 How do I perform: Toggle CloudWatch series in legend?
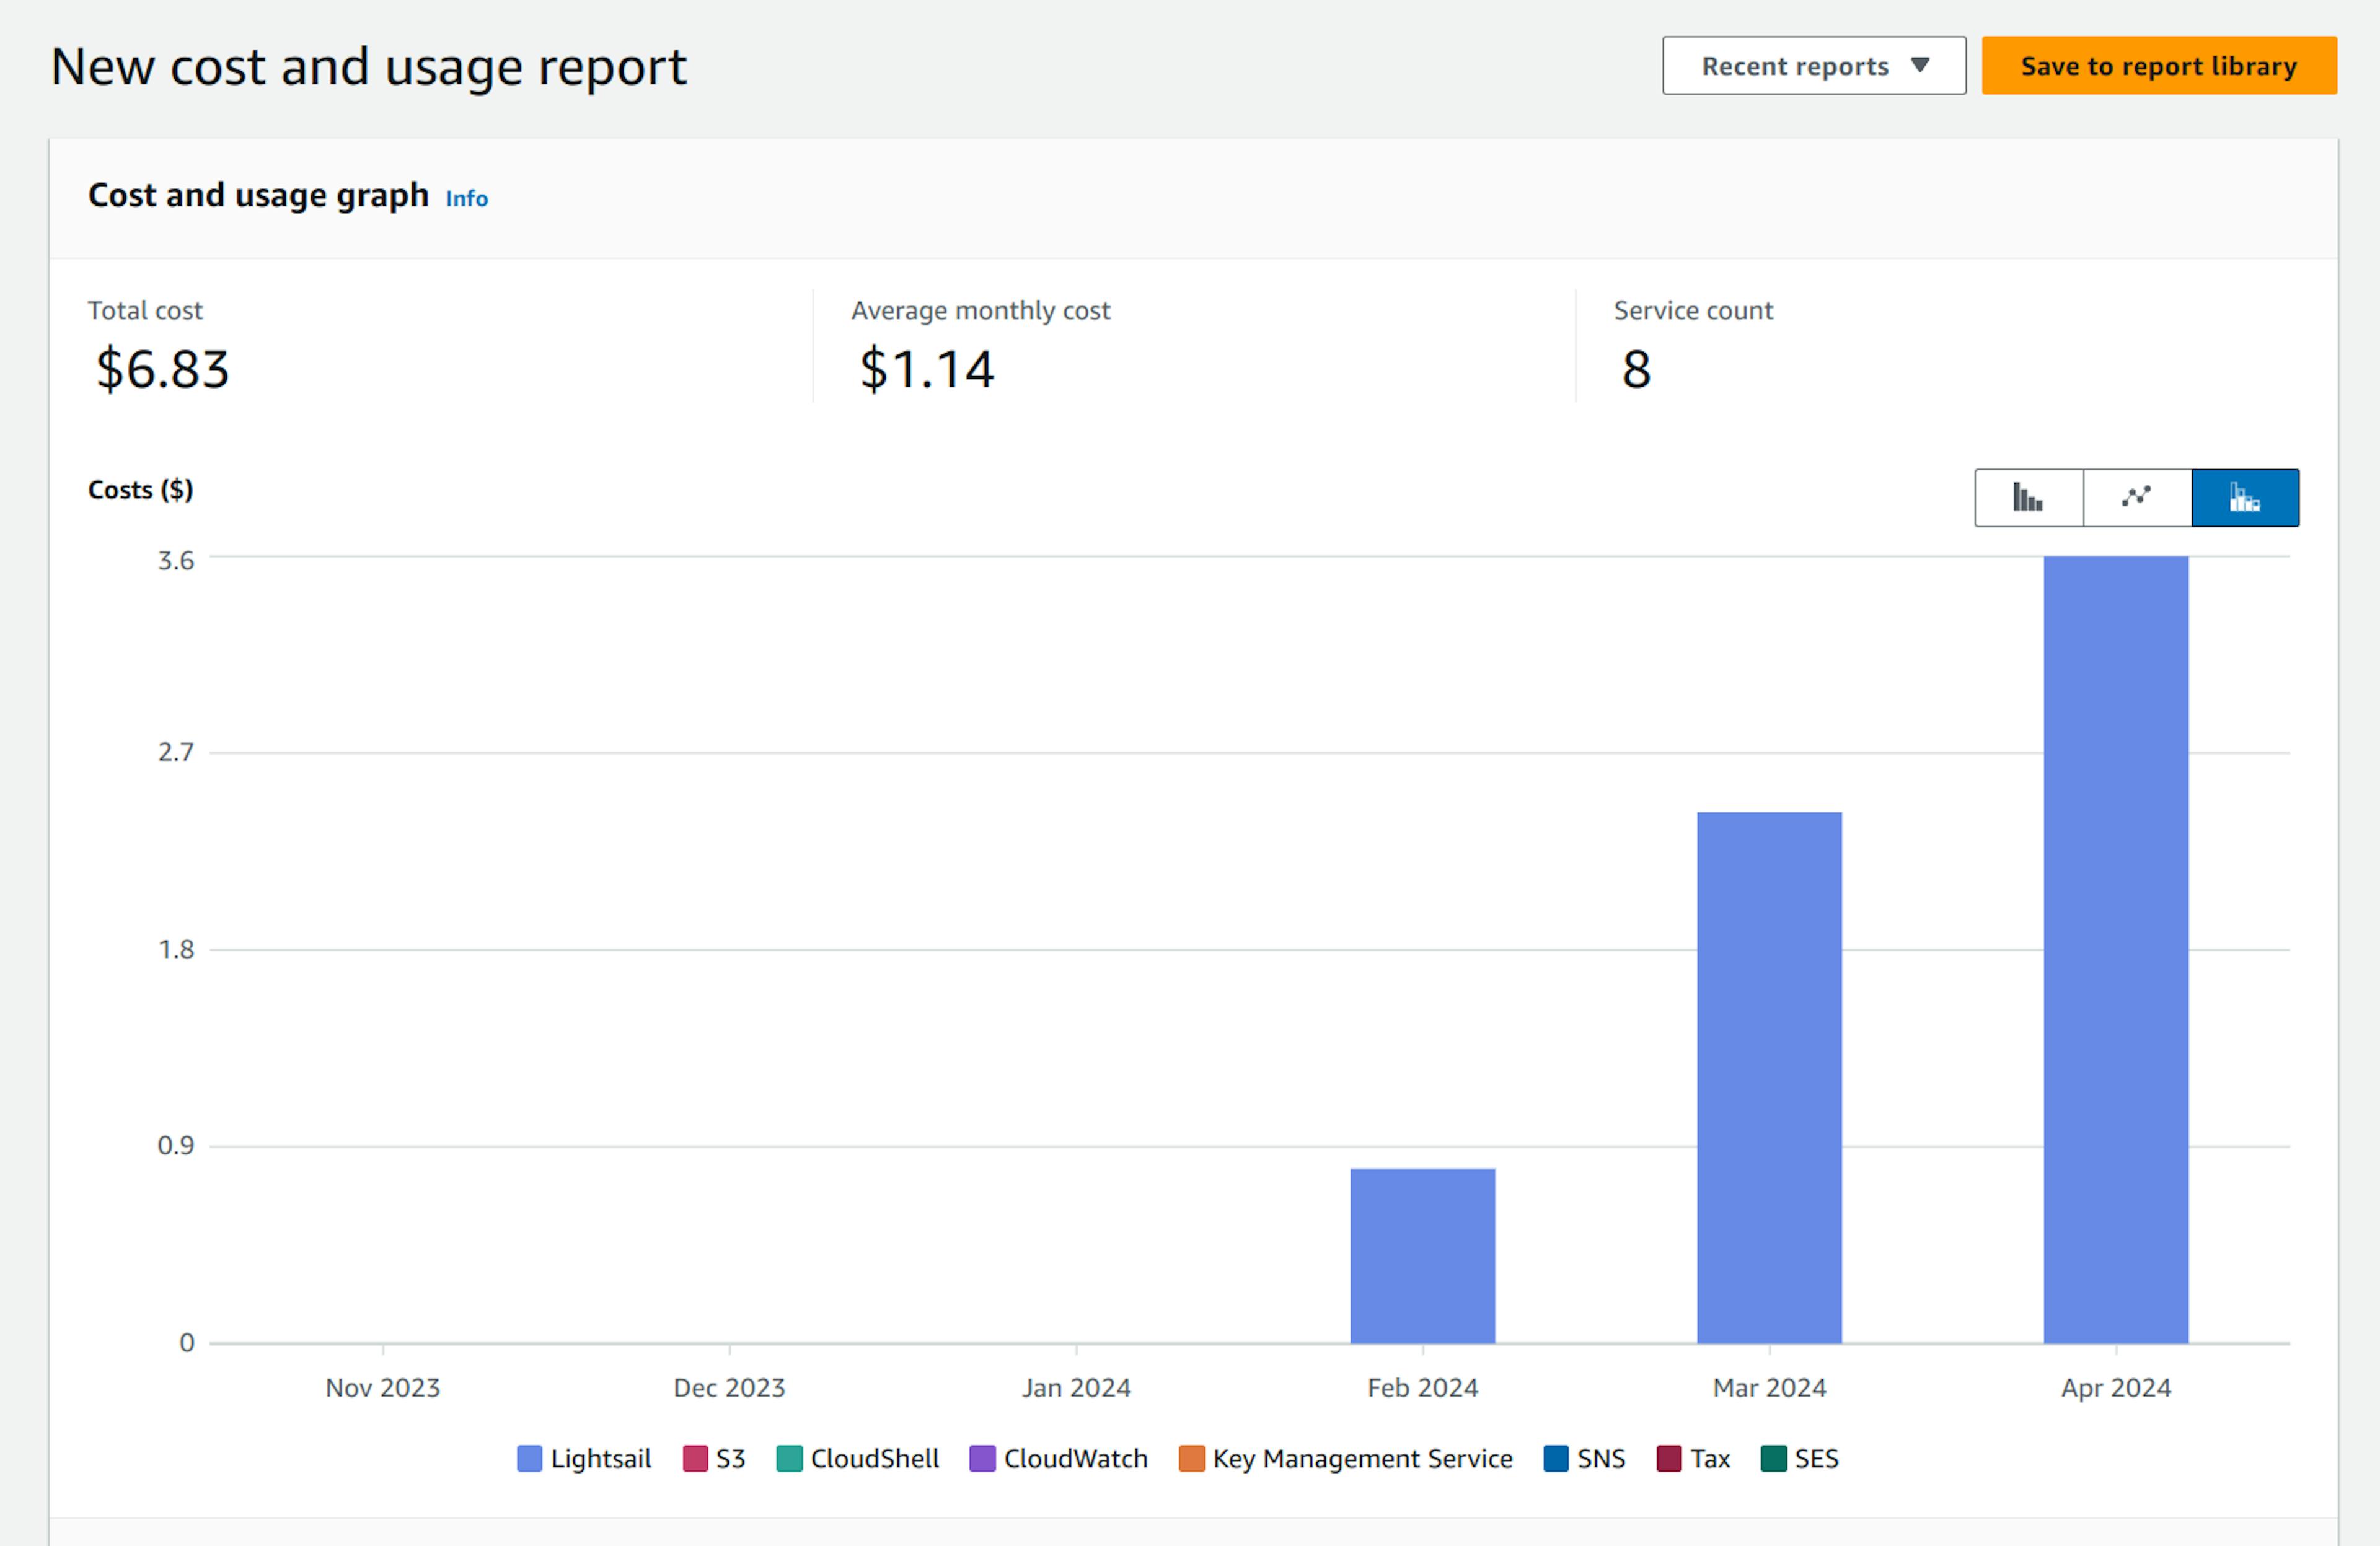[x=1059, y=1458]
